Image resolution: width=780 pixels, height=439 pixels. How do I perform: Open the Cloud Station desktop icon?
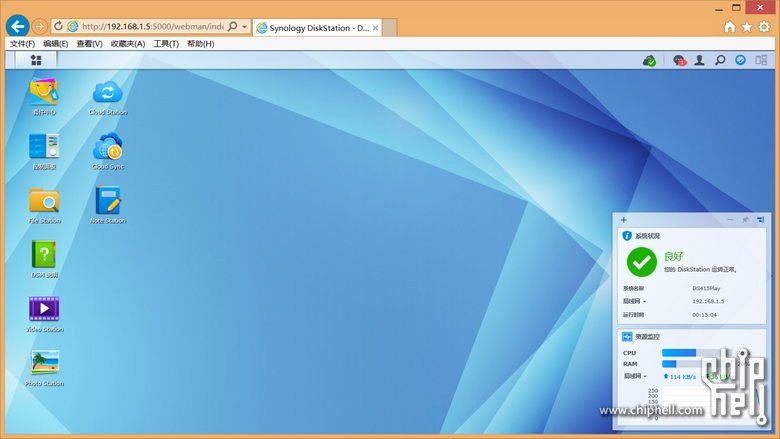(107, 92)
